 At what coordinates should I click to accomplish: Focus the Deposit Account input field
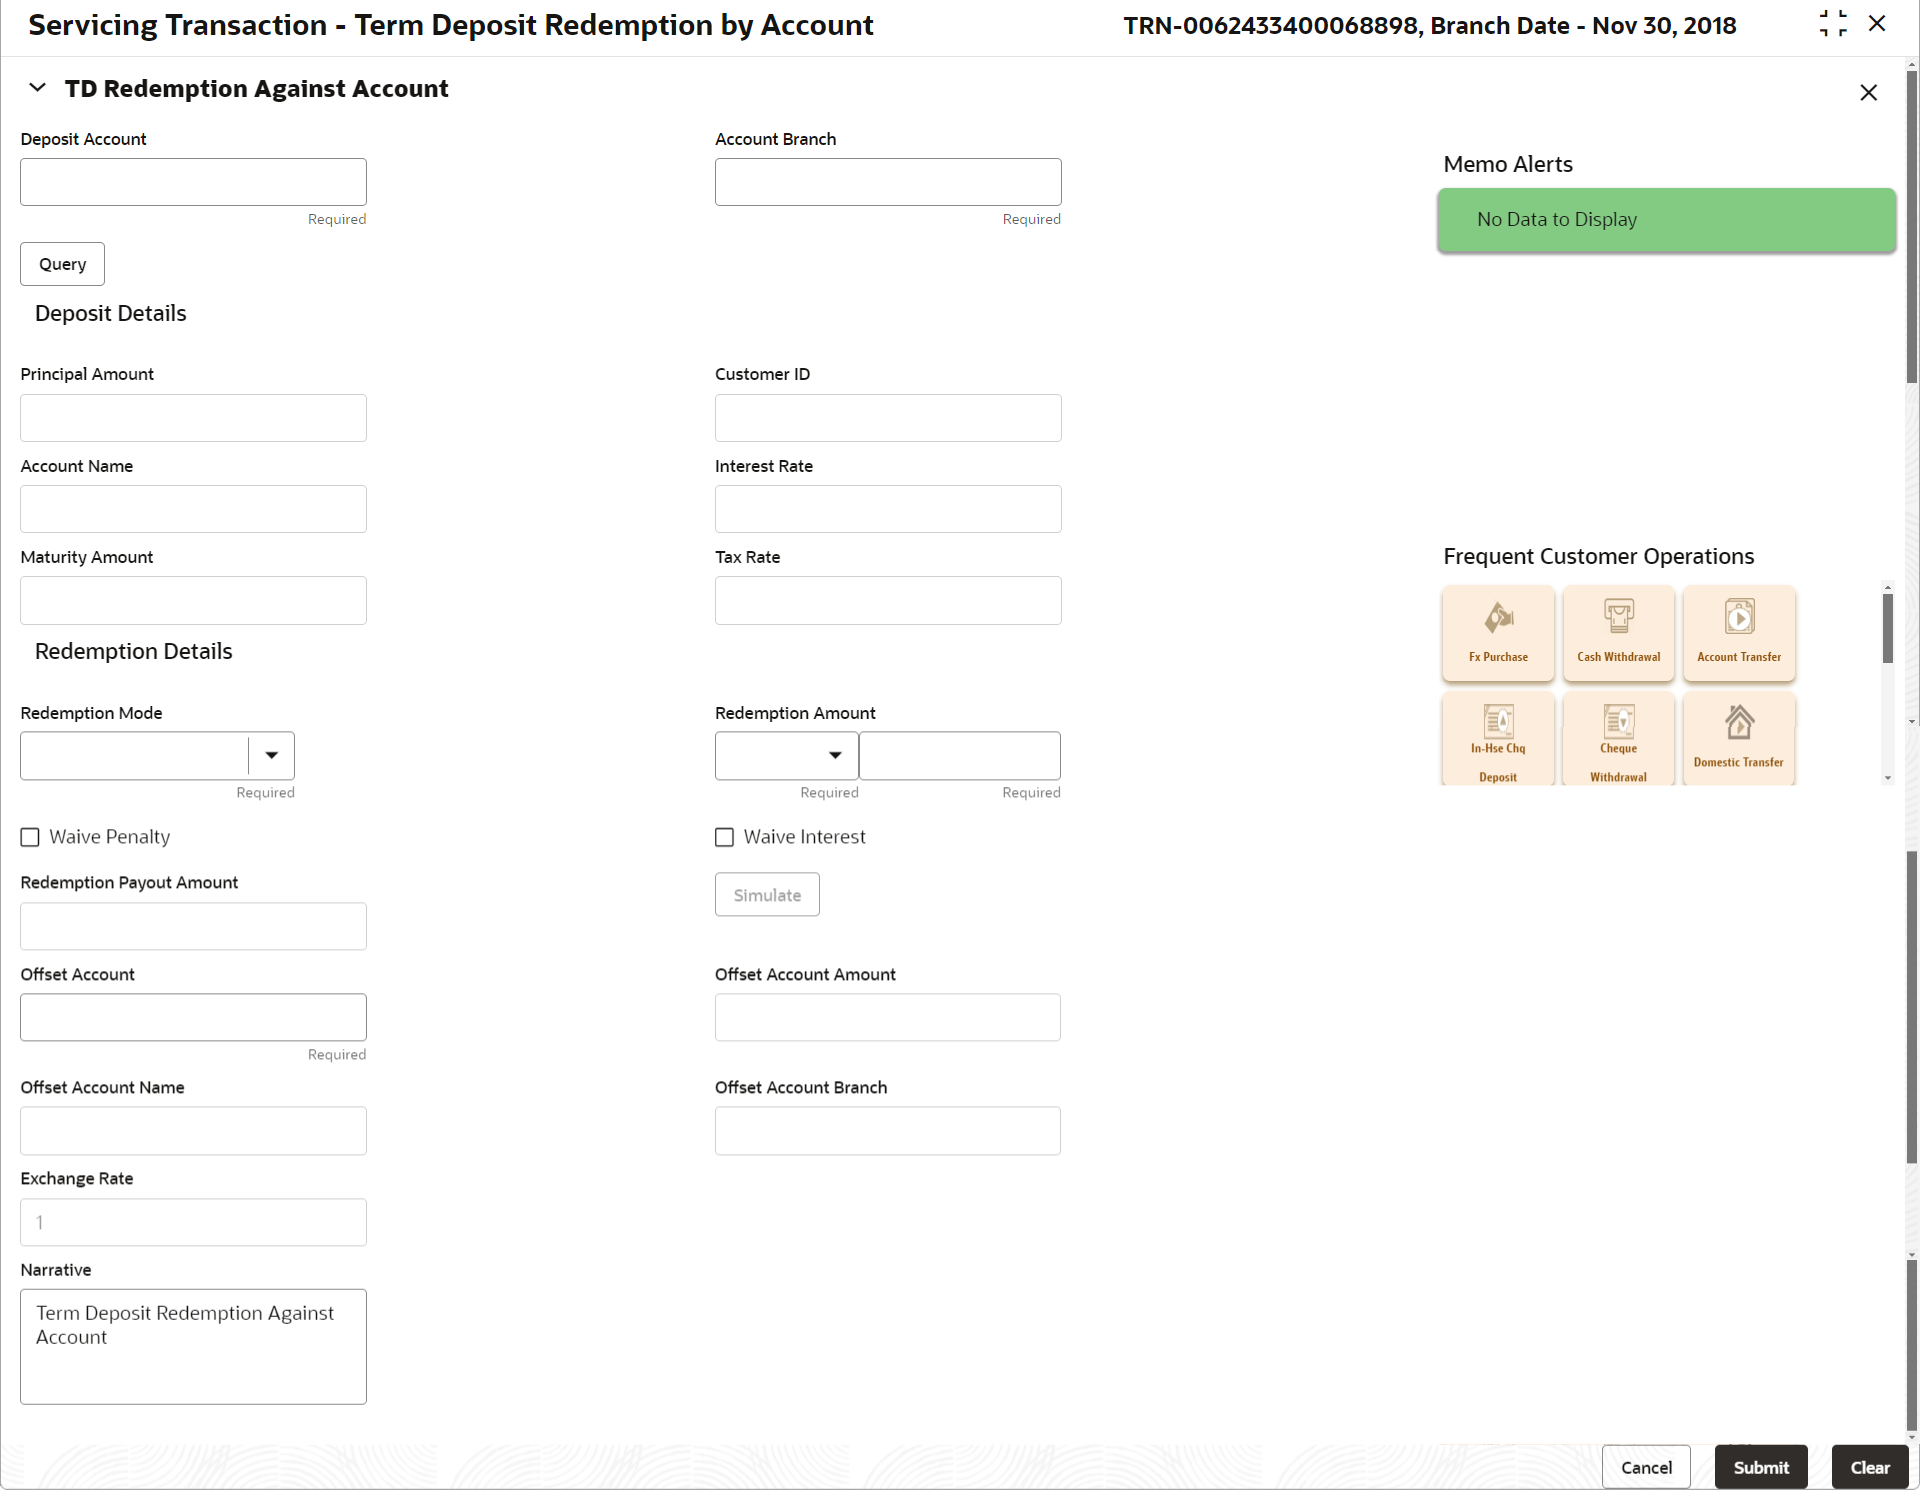193,182
